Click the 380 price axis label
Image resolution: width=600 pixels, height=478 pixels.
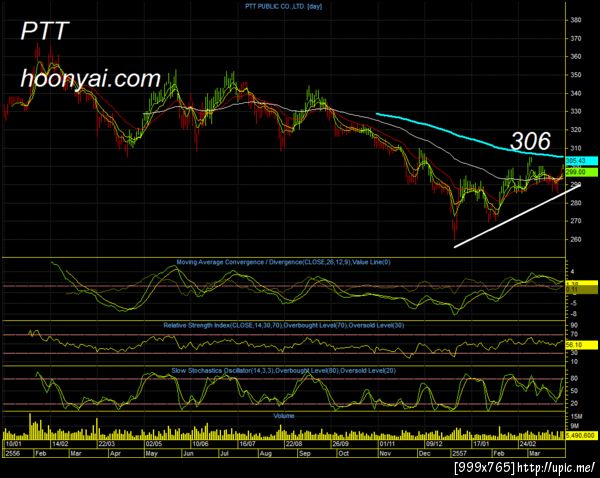(576, 20)
